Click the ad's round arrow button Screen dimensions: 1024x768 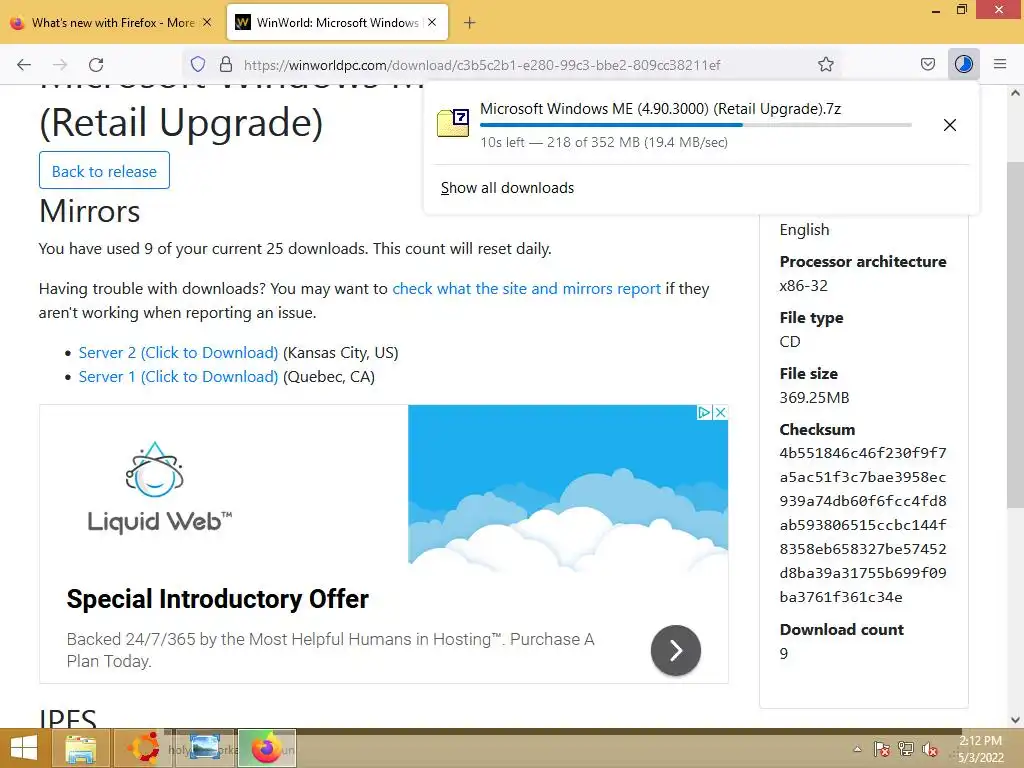(675, 650)
